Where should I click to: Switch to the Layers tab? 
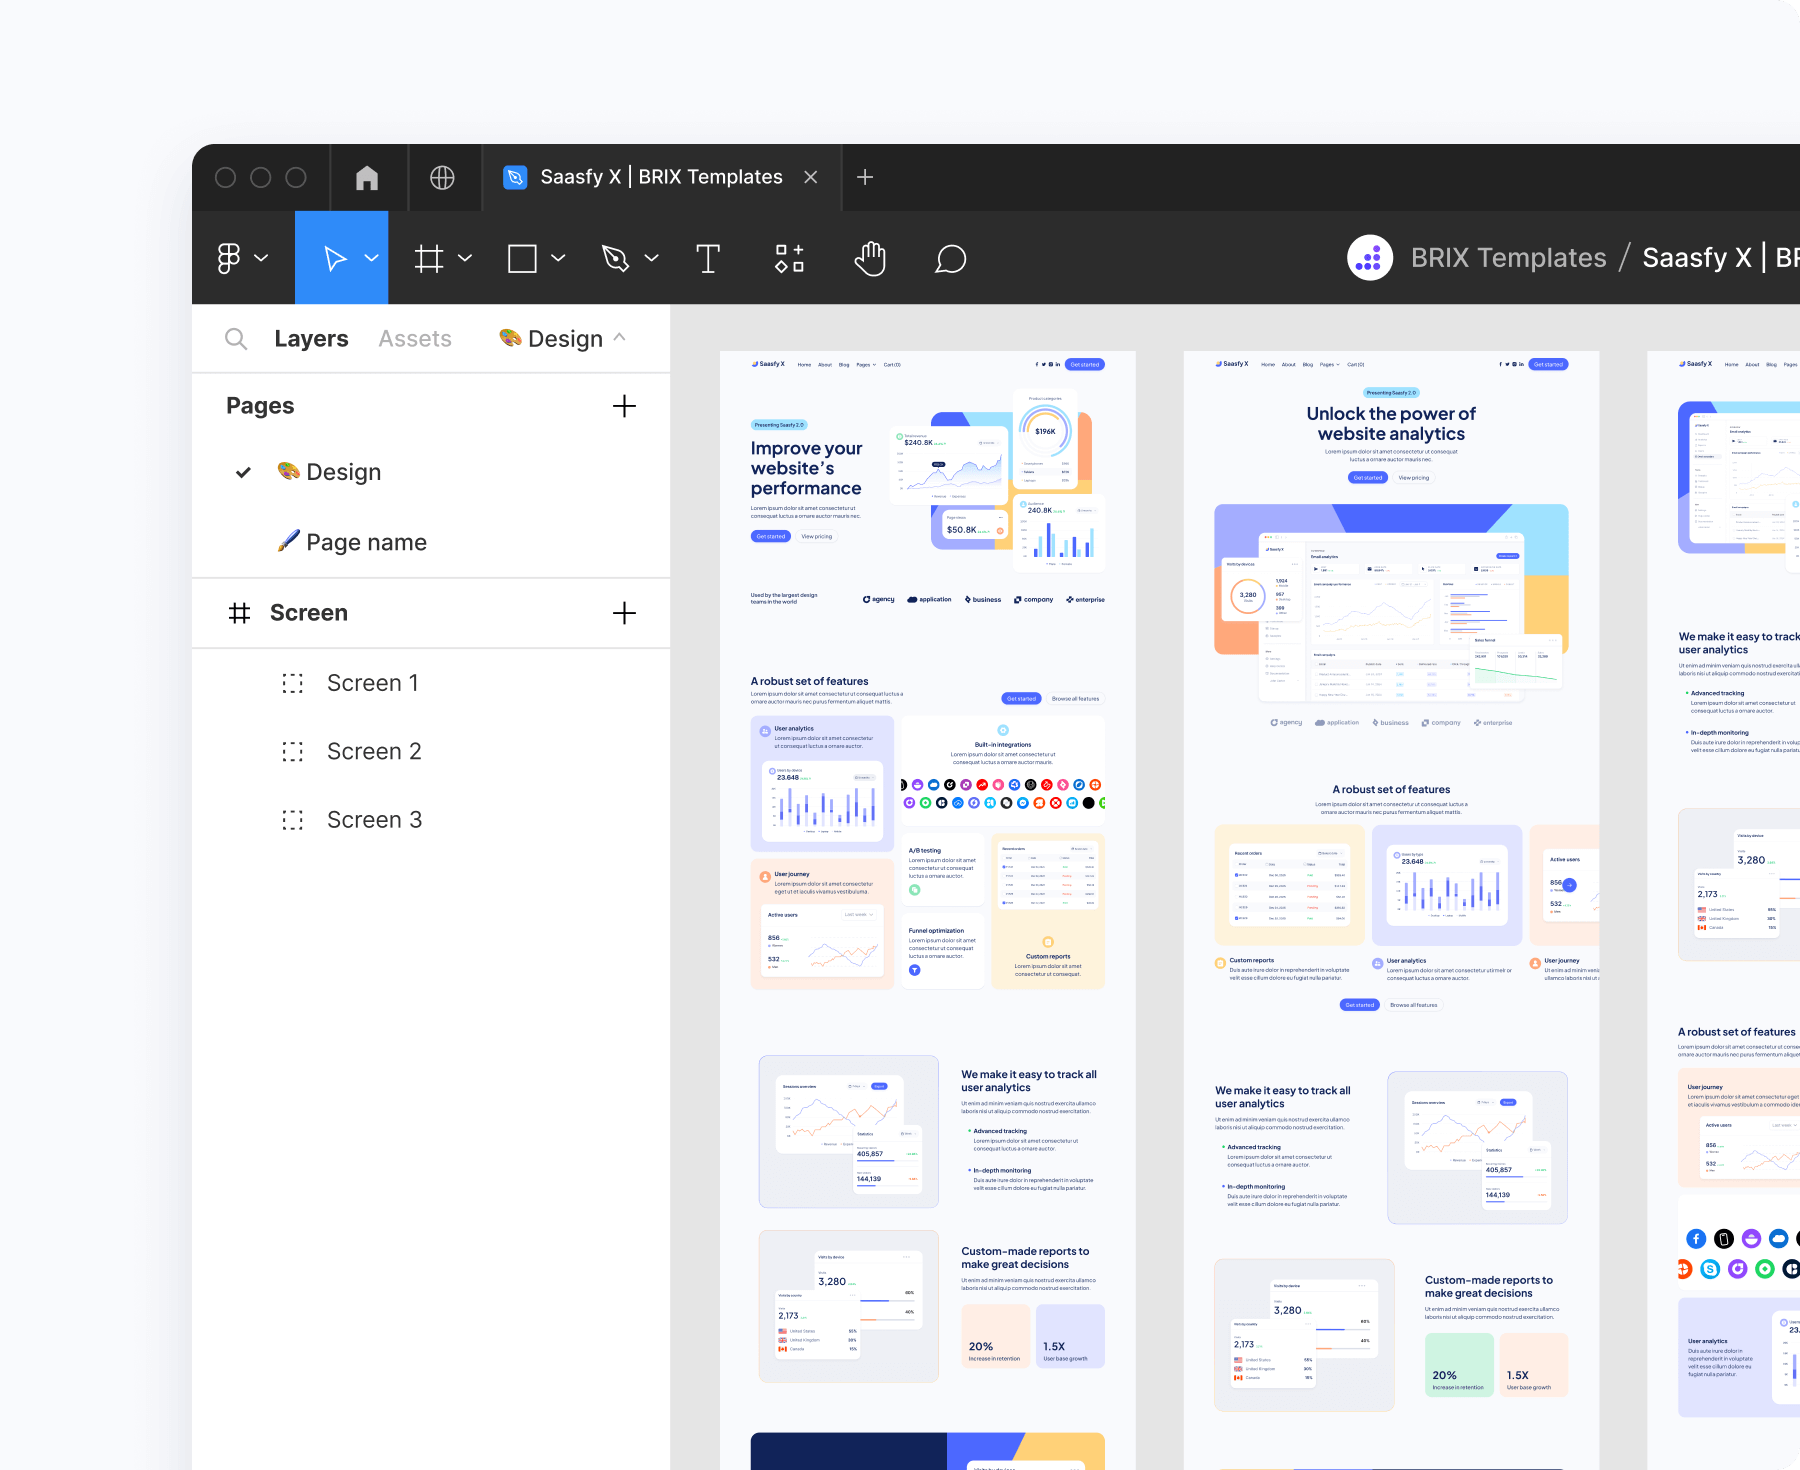pyautogui.click(x=311, y=338)
